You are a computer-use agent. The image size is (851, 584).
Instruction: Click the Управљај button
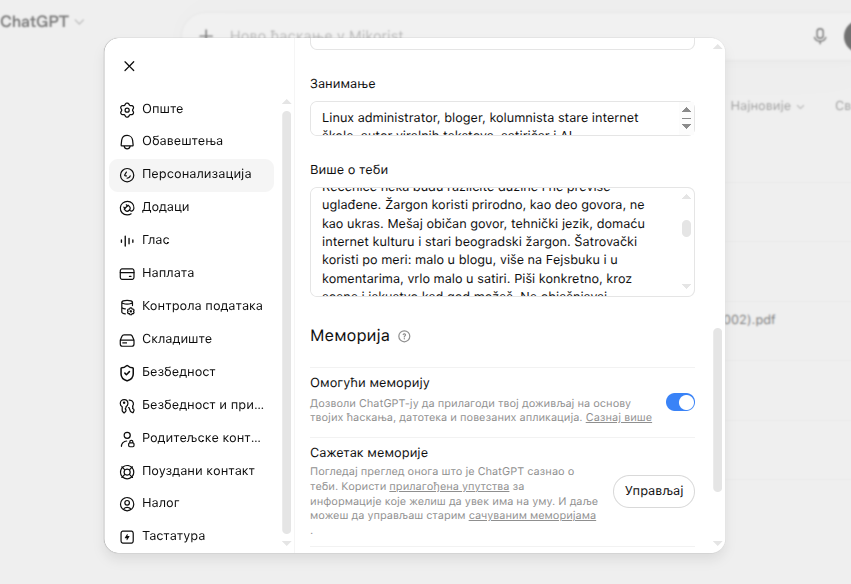[x=653, y=491]
